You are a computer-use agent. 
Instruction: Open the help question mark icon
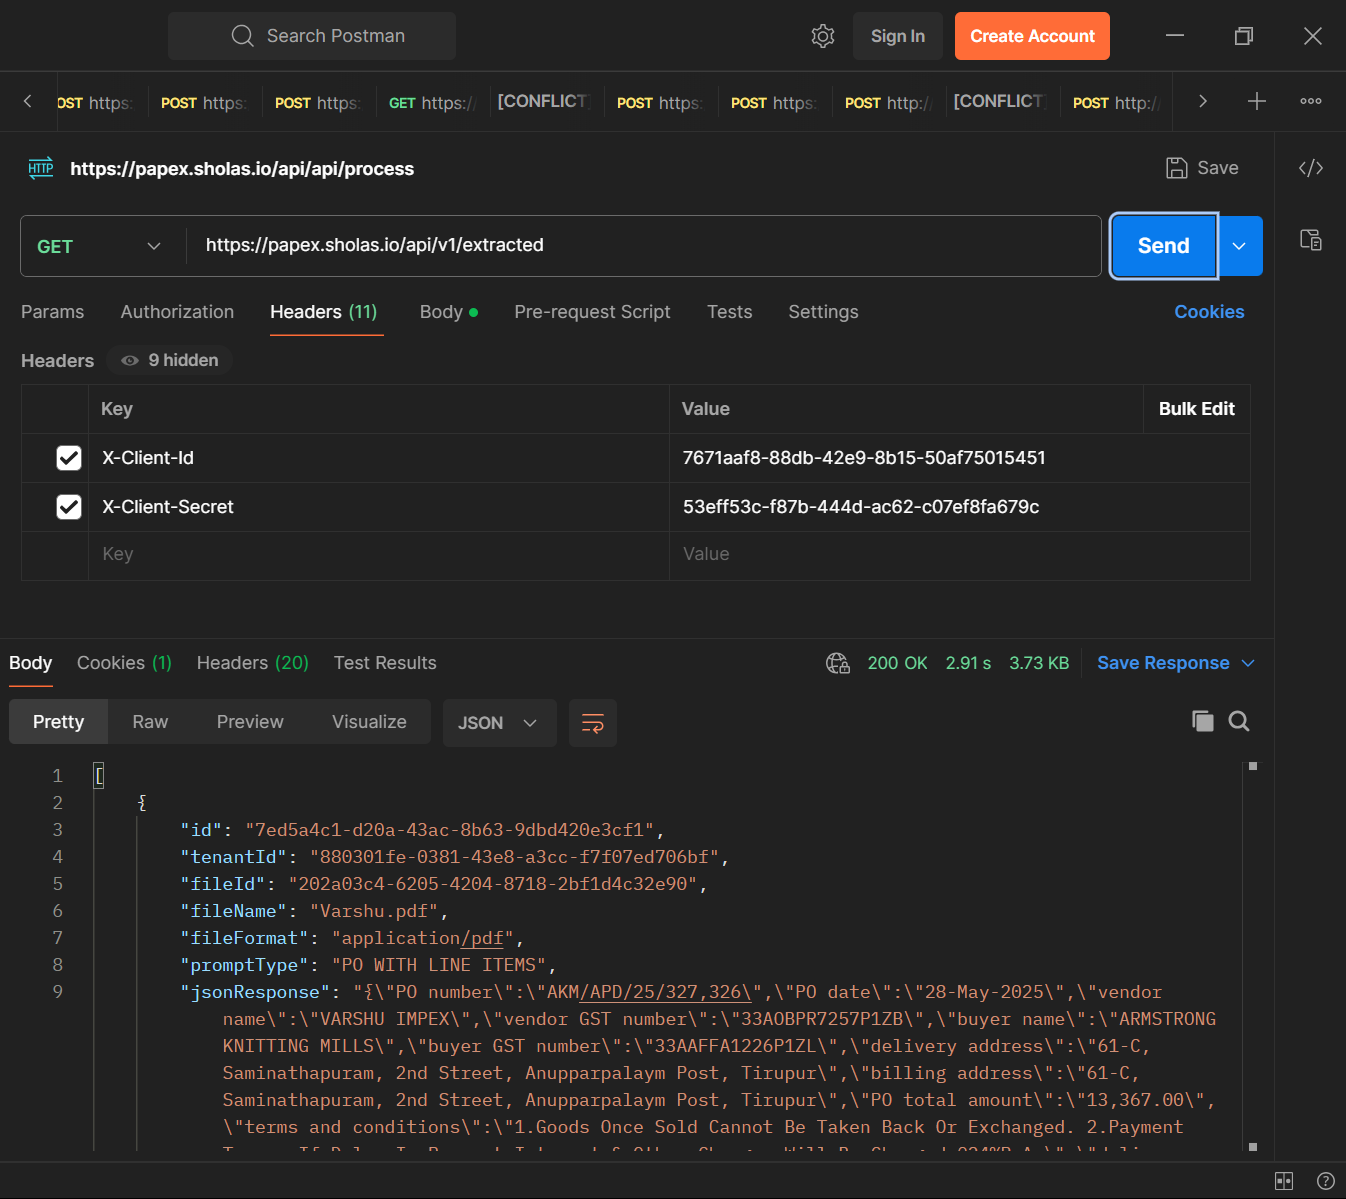[1326, 1181]
